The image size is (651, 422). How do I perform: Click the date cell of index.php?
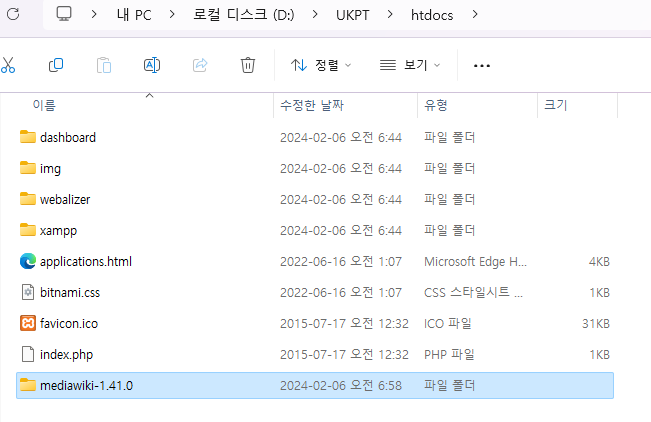tap(344, 355)
